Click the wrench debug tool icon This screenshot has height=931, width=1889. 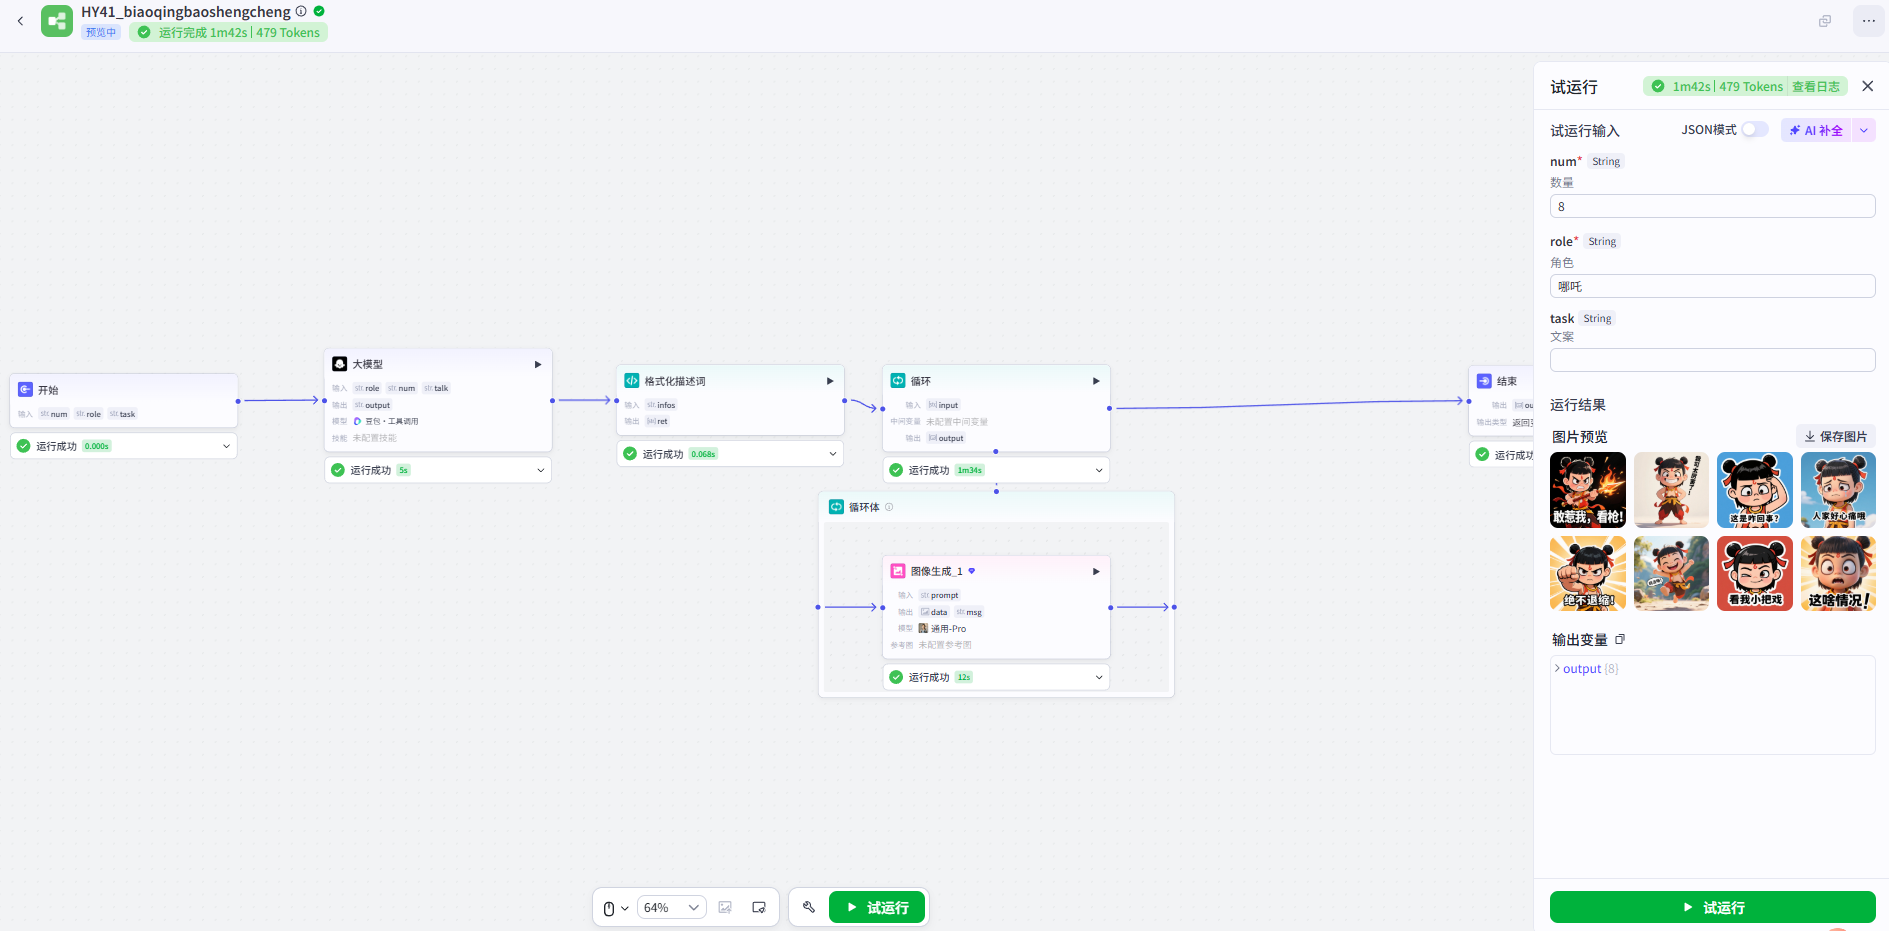click(809, 907)
